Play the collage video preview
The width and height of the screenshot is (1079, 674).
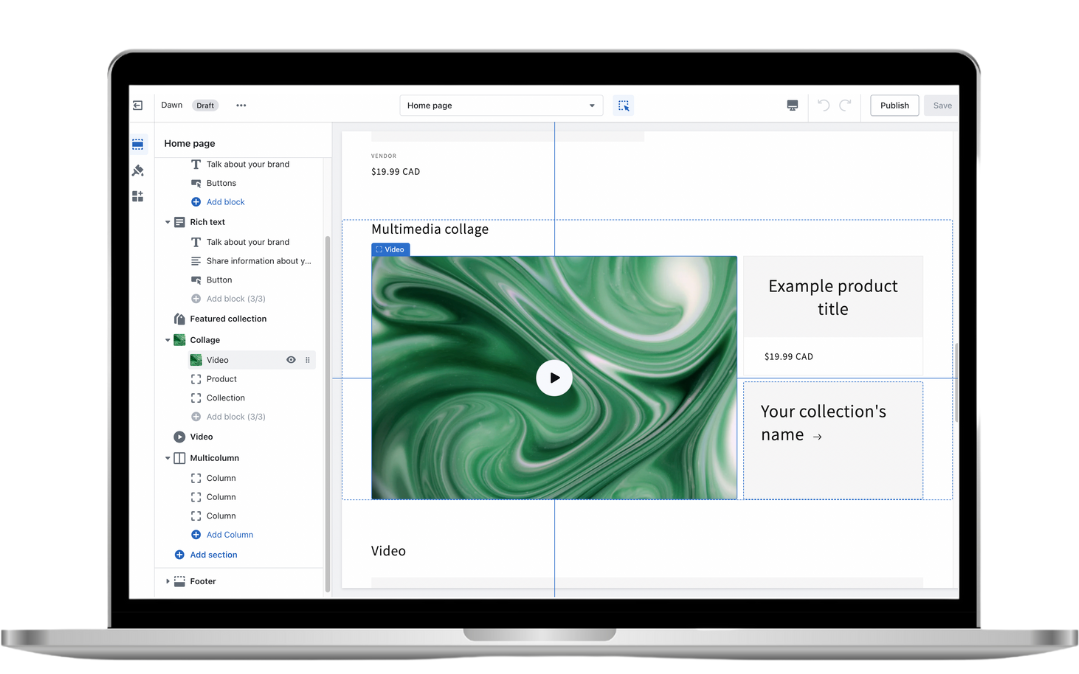(554, 378)
